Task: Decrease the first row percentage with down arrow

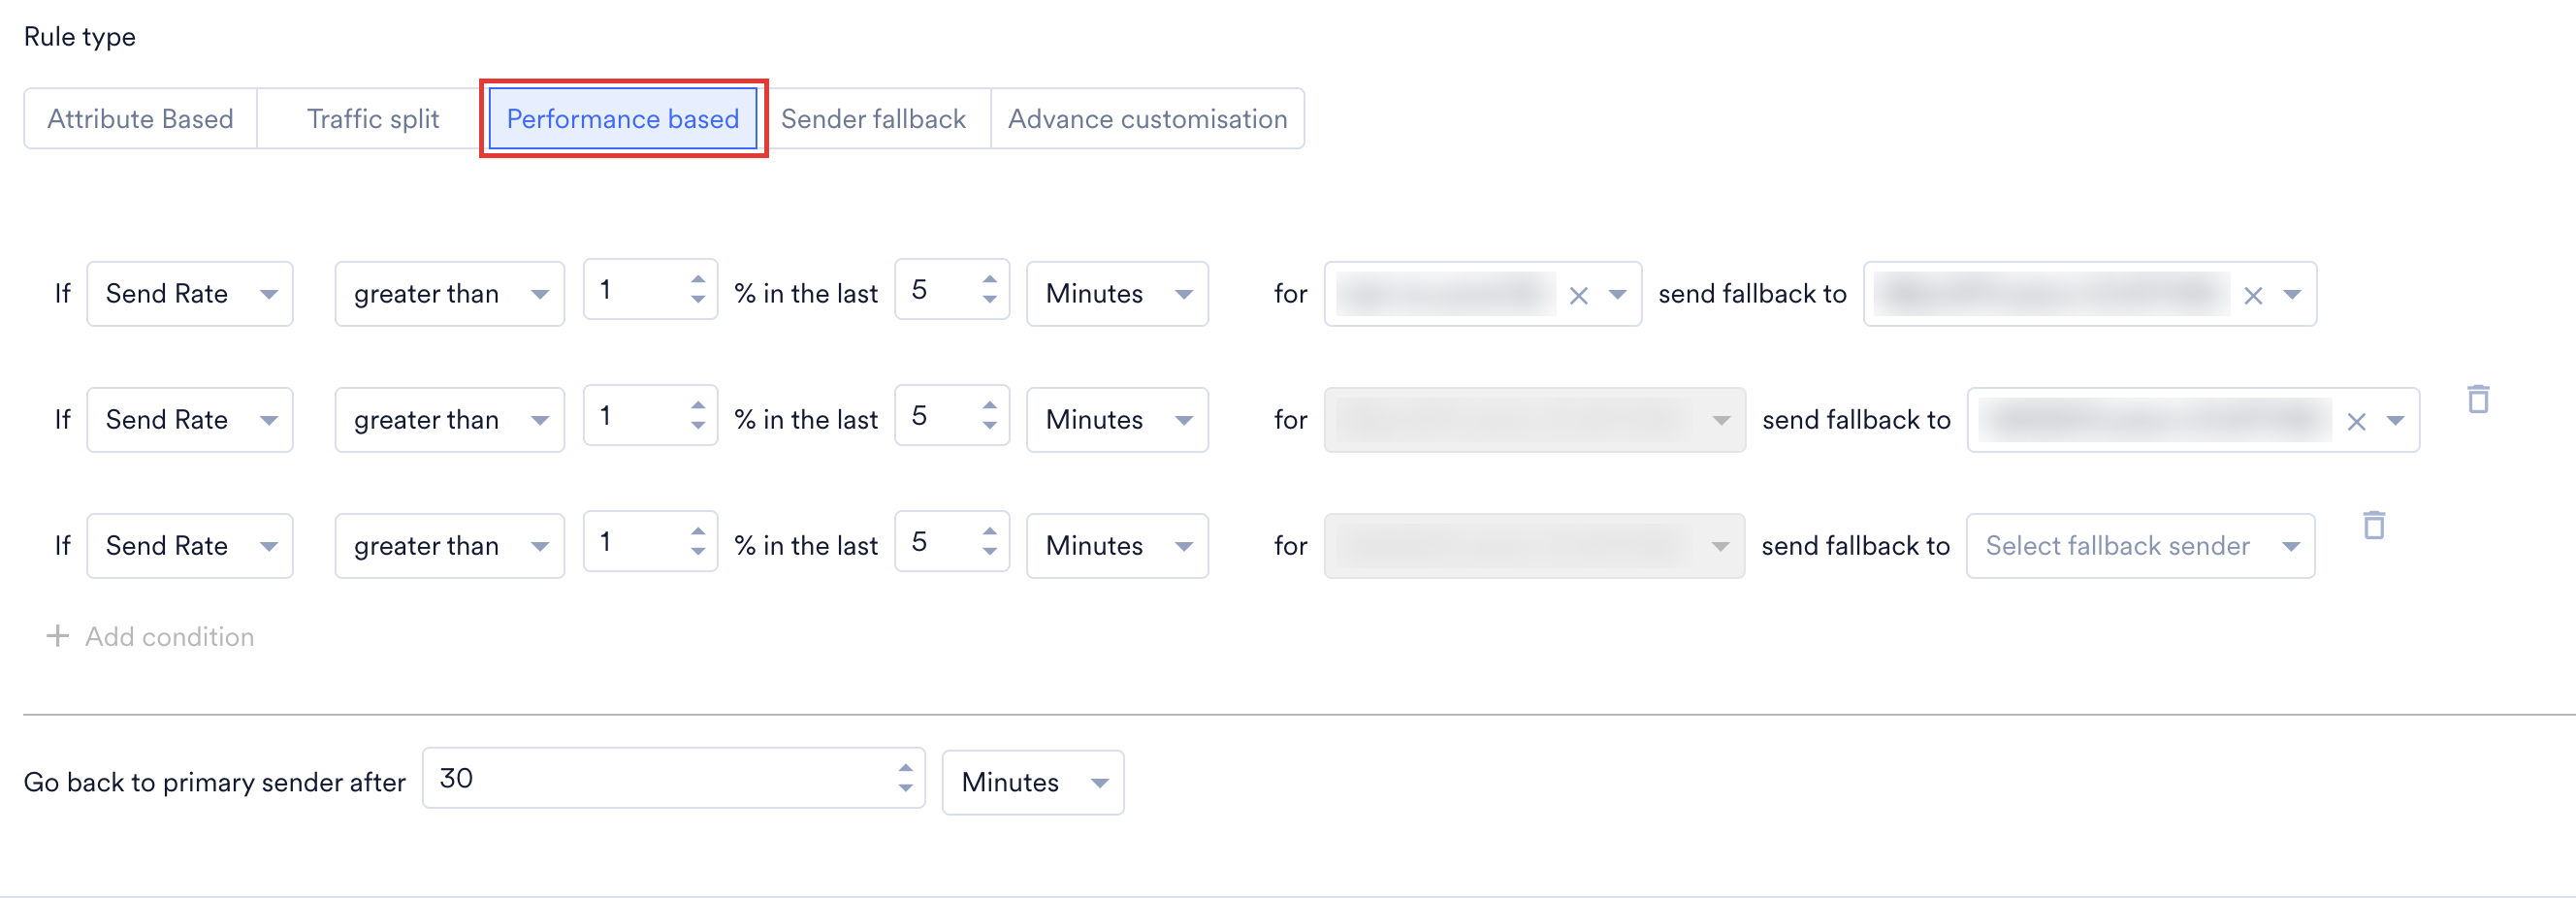Action: 698,299
